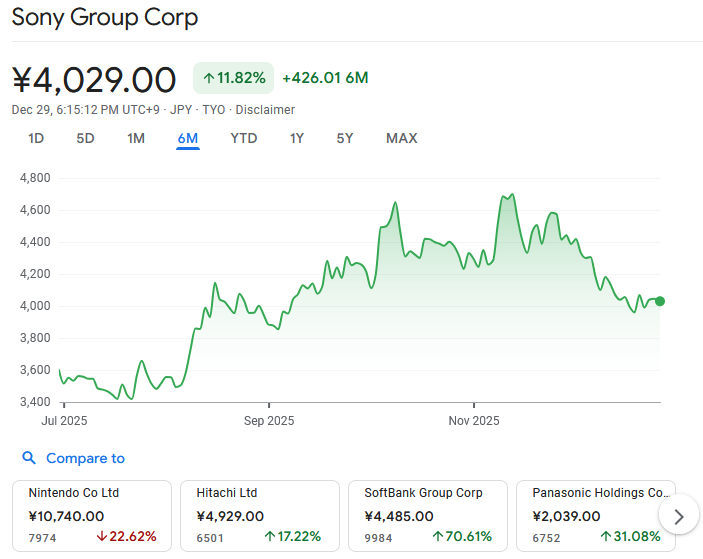
Task: Select the 1D time range tab
Action: pos(36,139)
